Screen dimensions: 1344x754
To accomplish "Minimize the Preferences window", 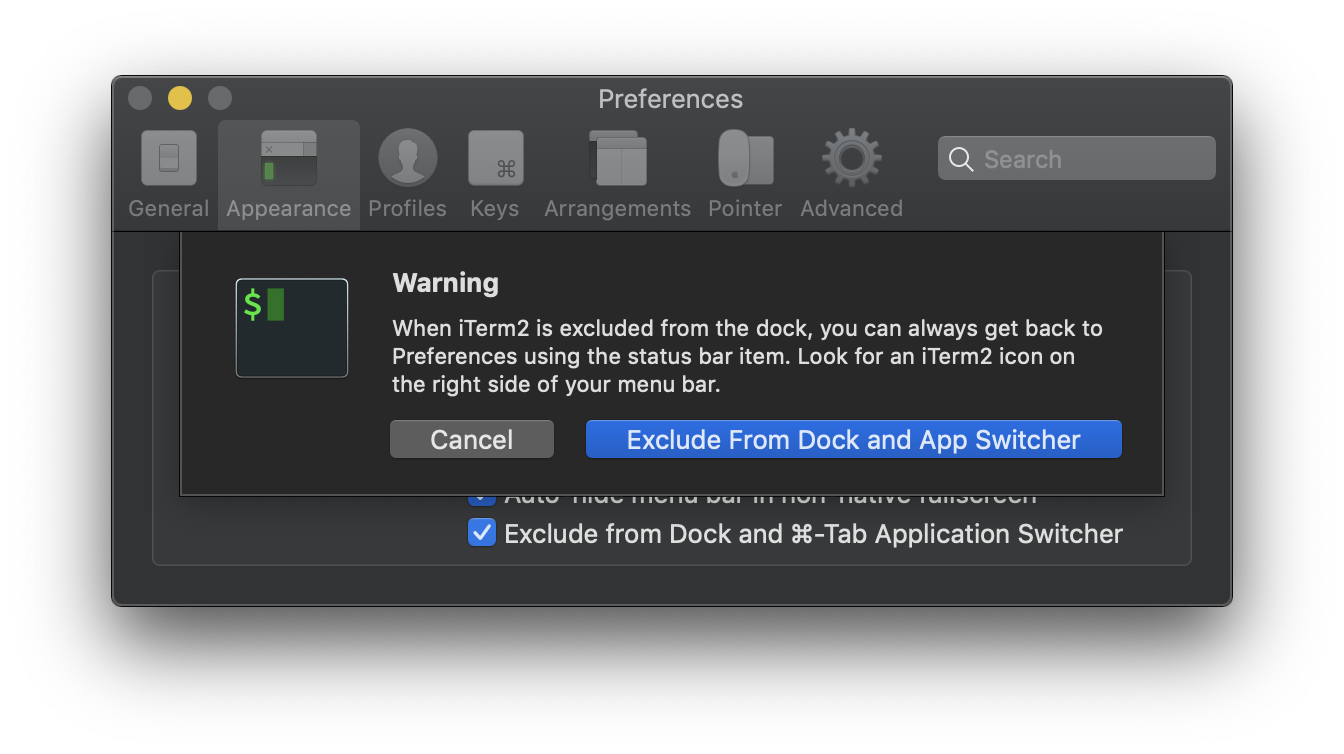I will [x=179, y=97].
